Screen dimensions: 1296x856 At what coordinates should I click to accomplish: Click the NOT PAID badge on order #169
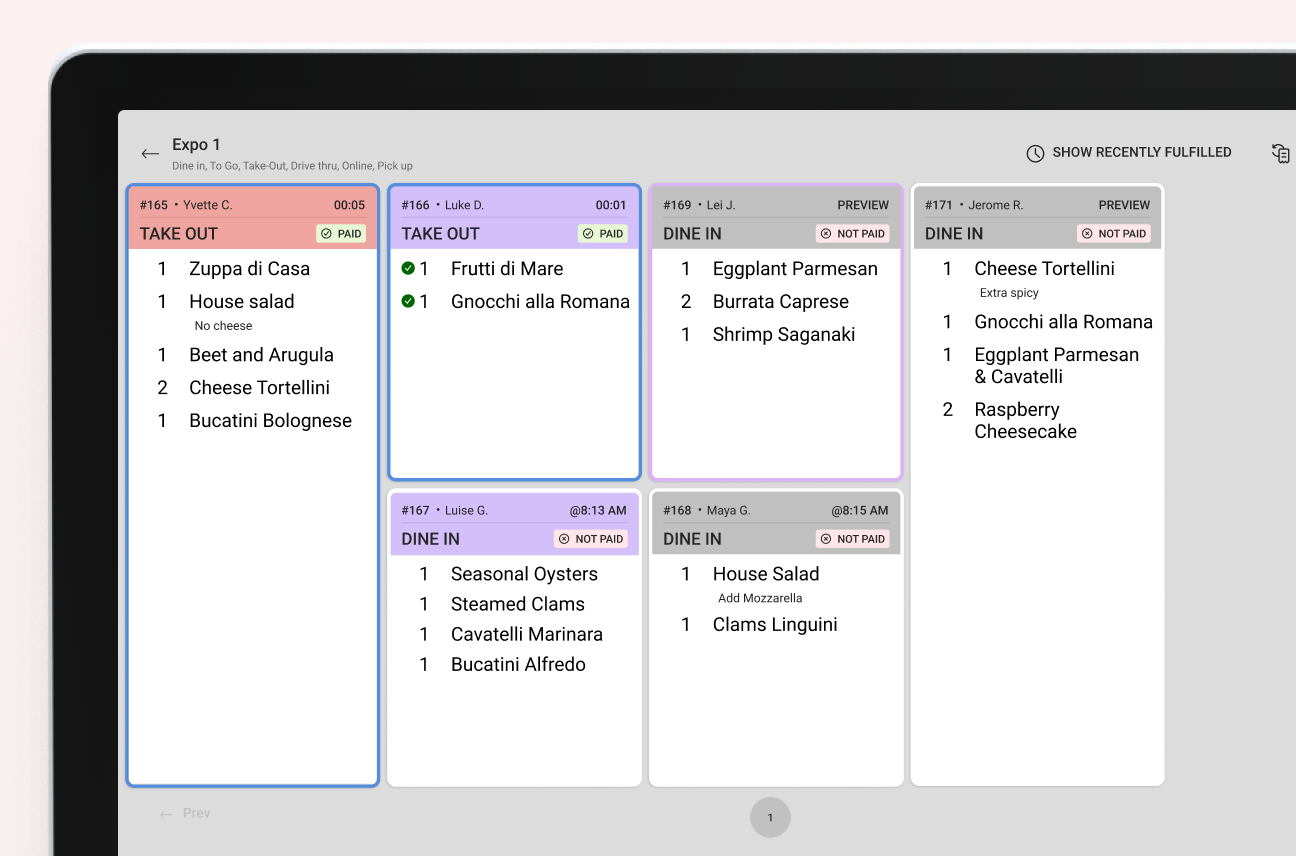tap(852, 233)
